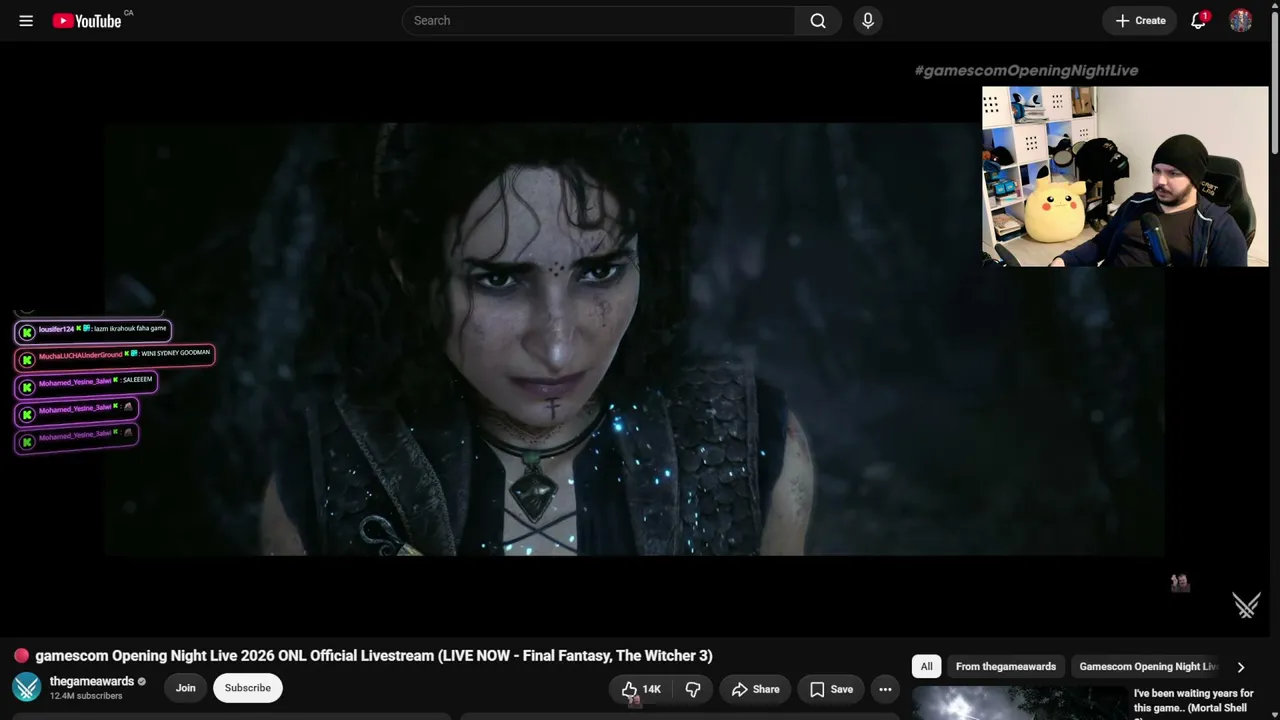
Task: Show more filter chips with arrow
Action: tap(1241, 667)
